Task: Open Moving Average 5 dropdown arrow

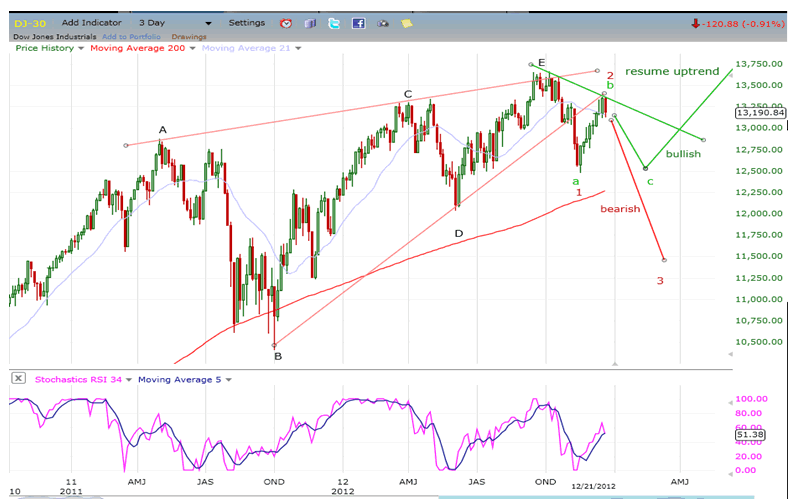Action: 228,379
